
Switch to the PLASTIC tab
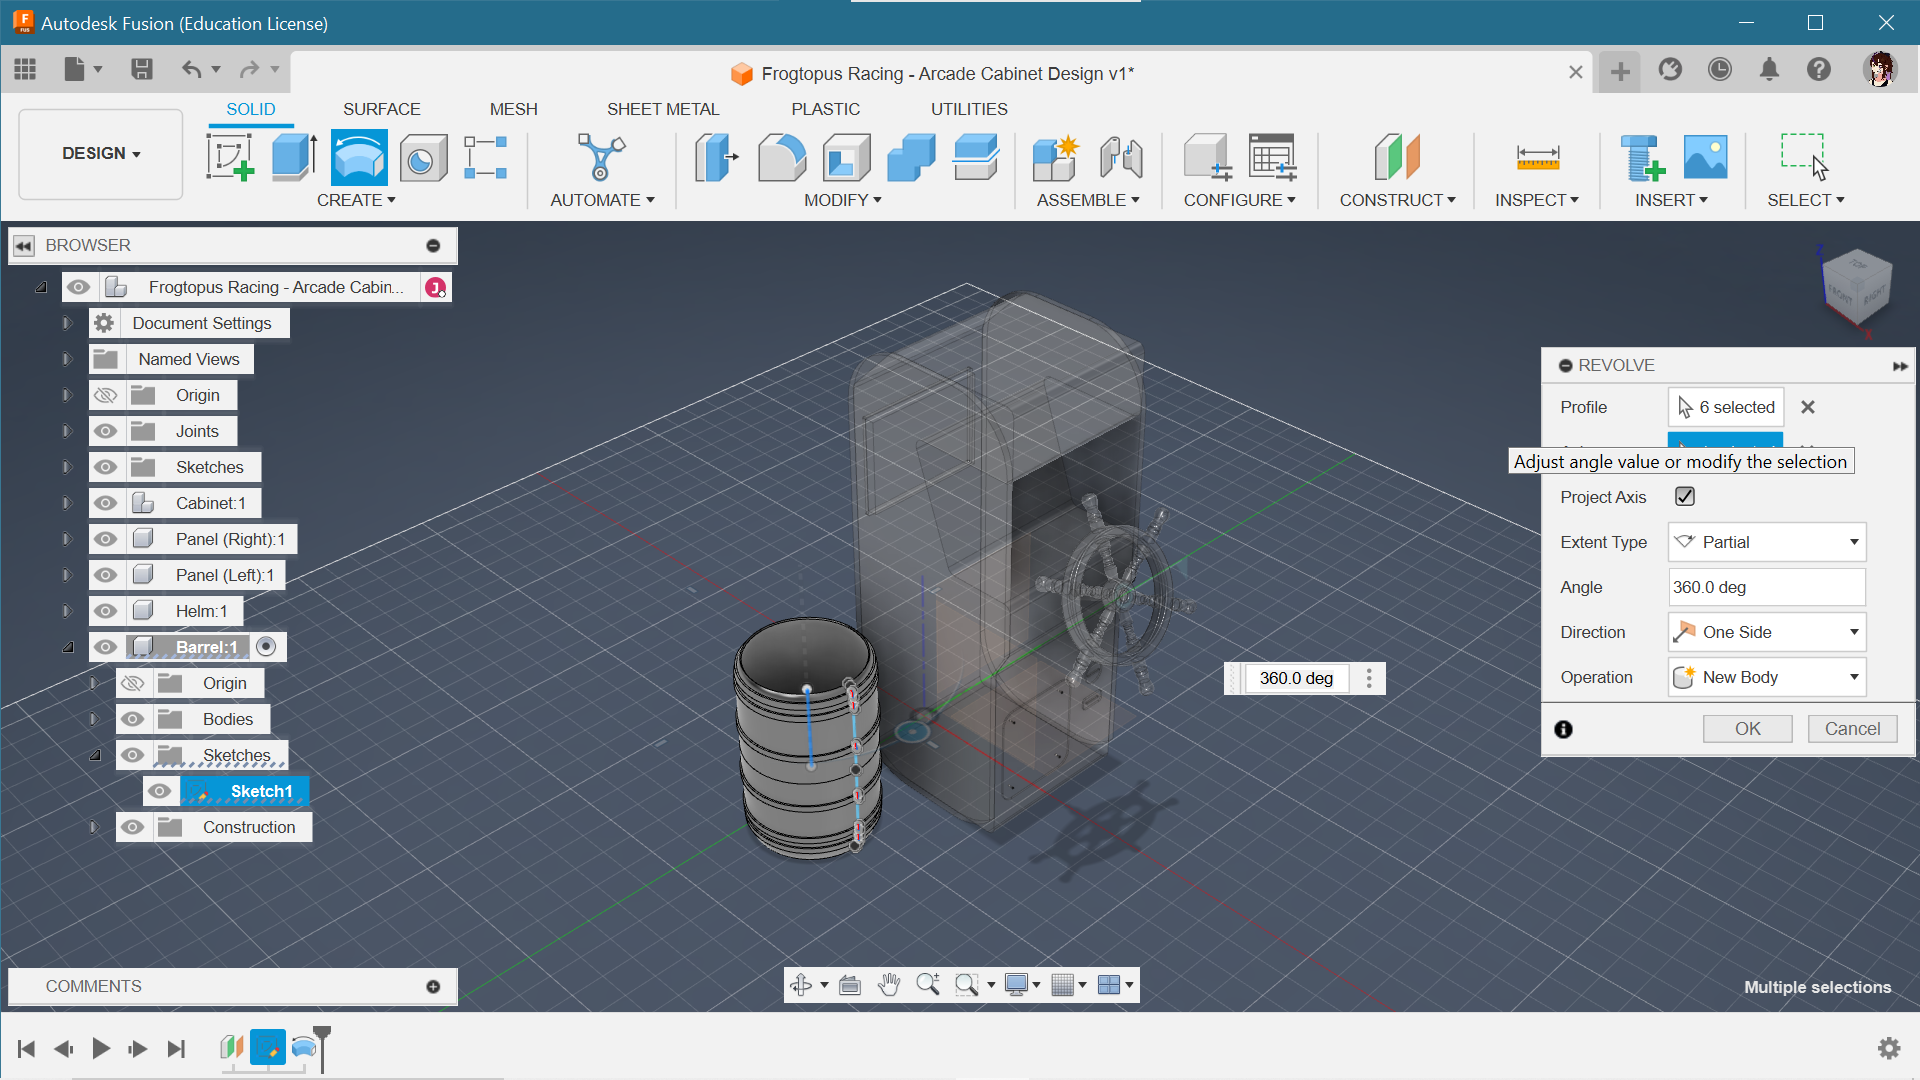[825, 109]
